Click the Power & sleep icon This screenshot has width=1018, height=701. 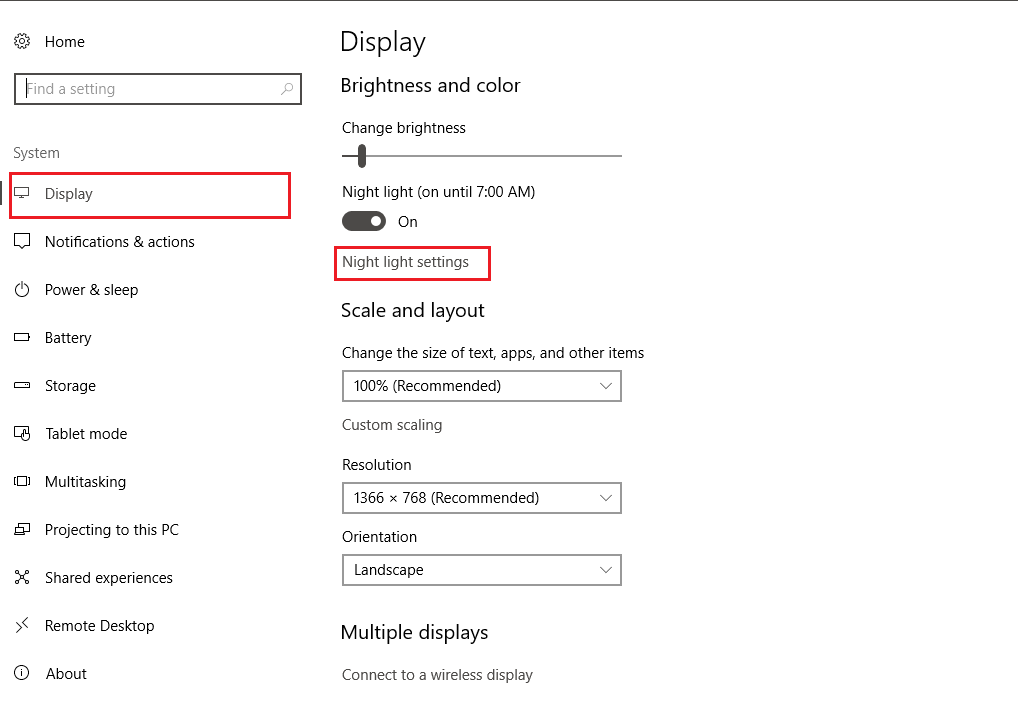click(x=22, y=290)
